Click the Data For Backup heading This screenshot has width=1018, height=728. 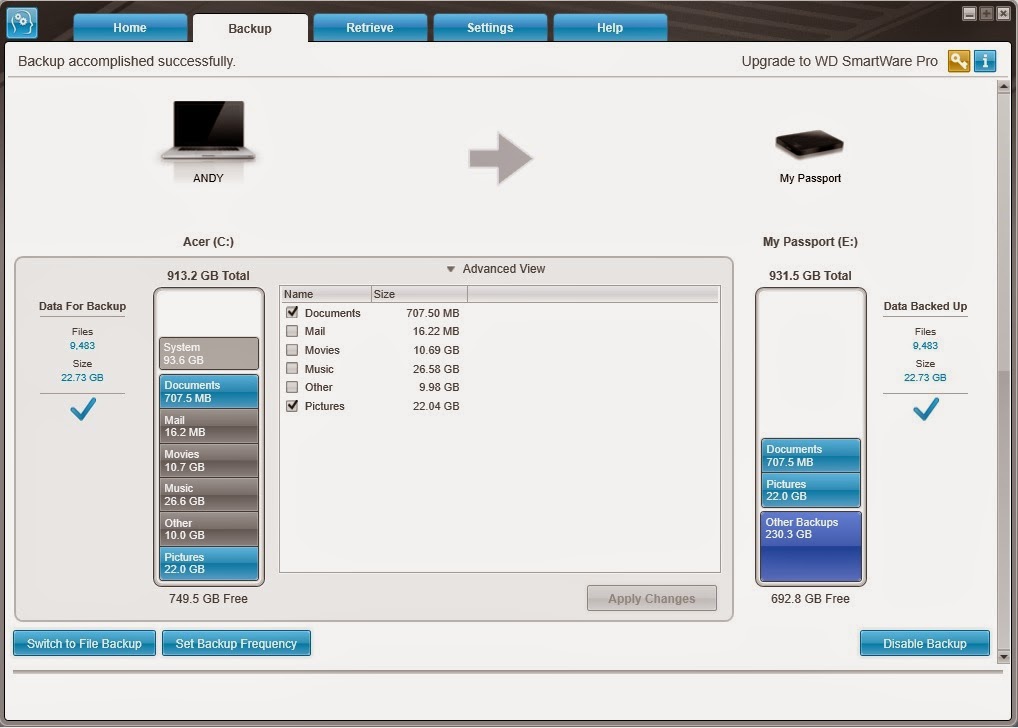82,306
